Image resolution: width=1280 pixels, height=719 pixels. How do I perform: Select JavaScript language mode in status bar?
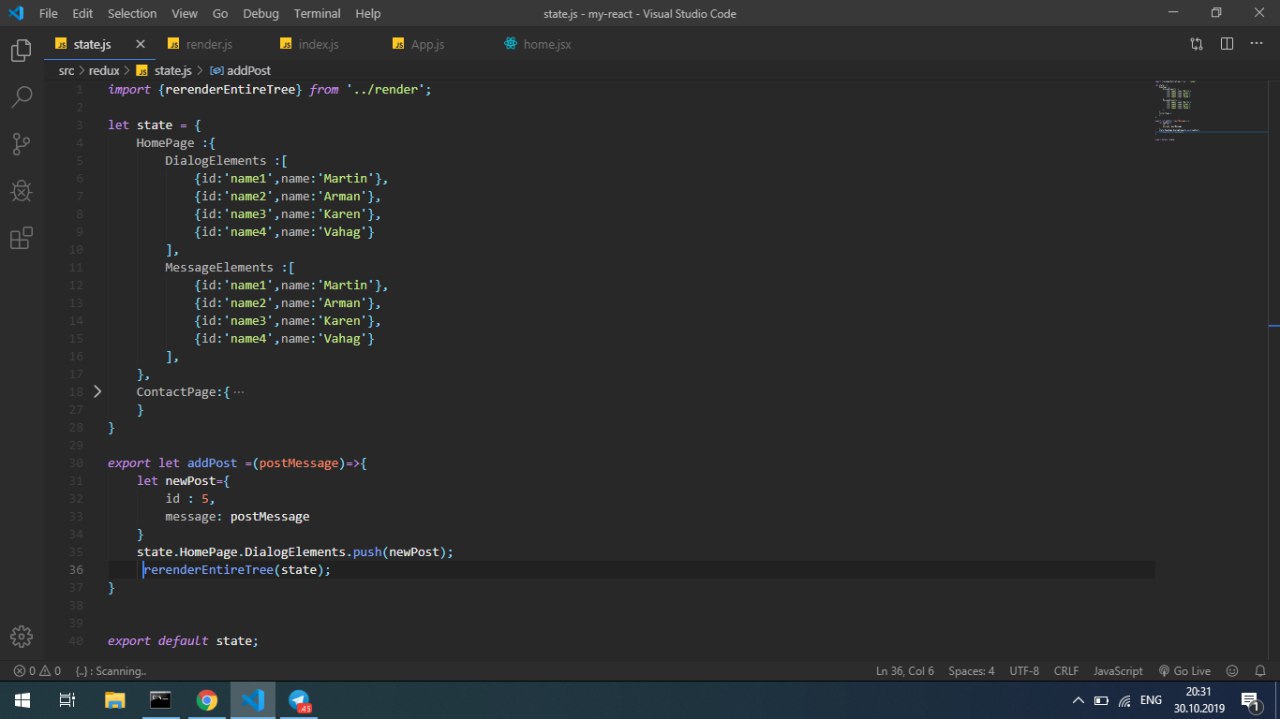(1118, 671)
